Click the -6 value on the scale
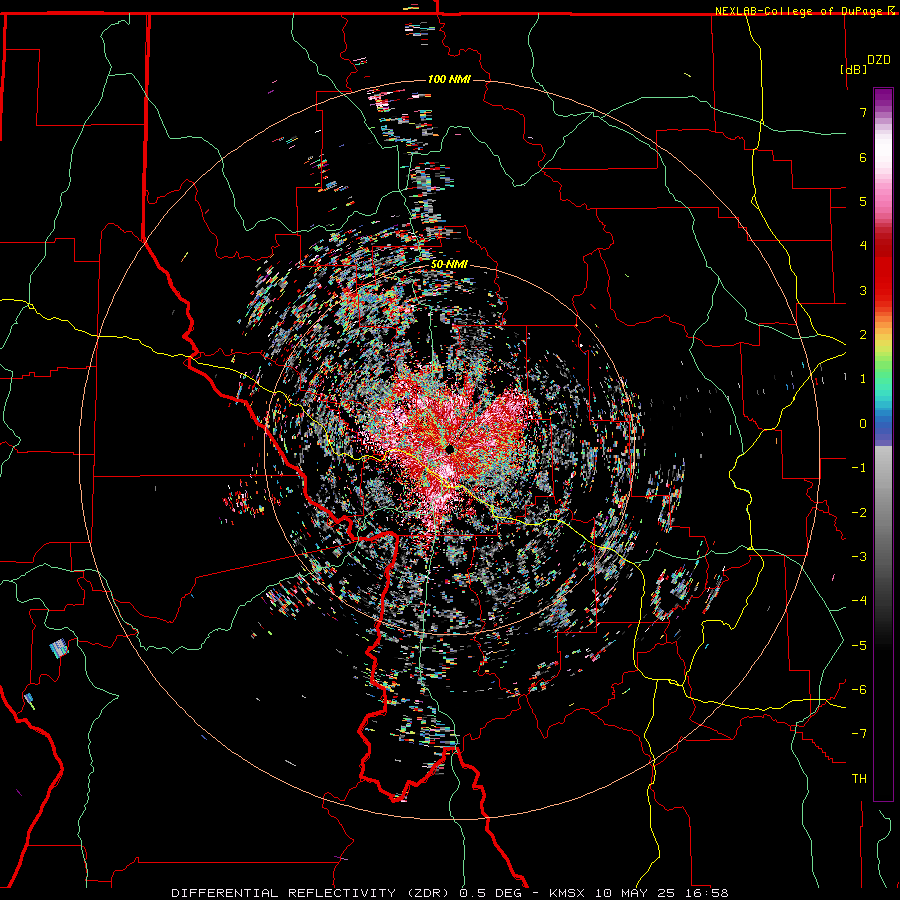 click(859, 690)
